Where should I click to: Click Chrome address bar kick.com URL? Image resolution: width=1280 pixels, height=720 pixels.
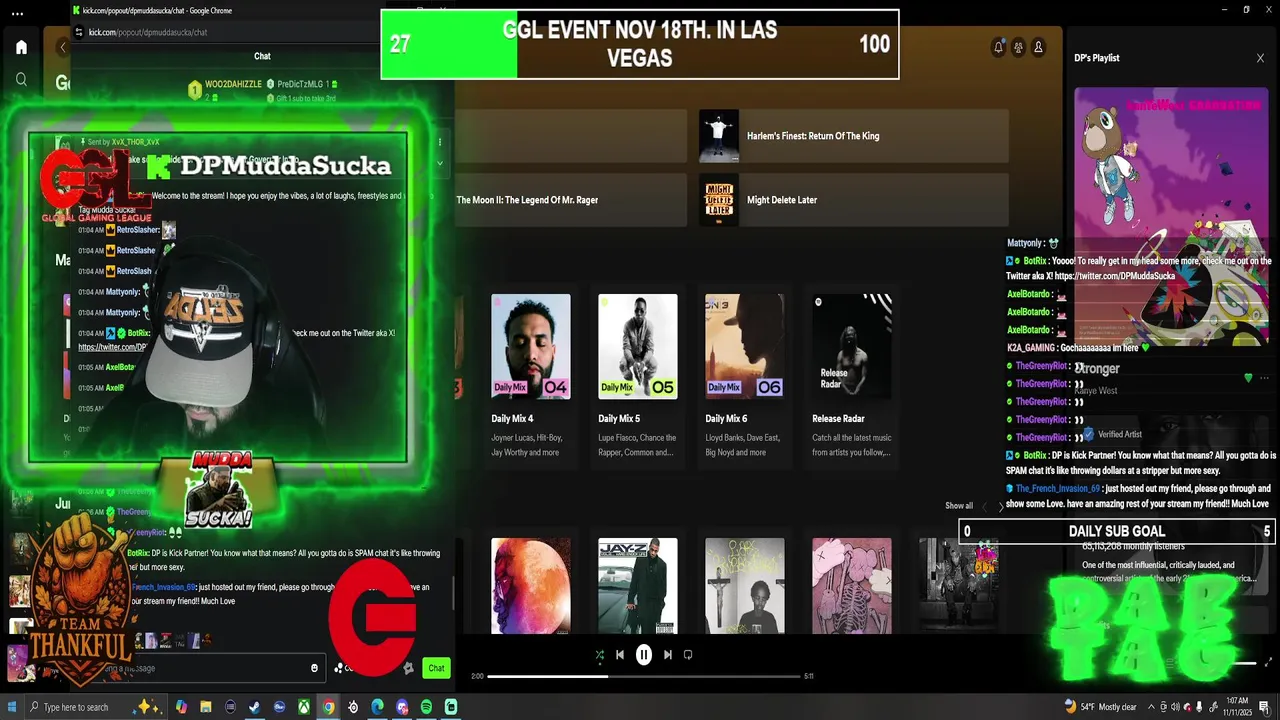[x=148, y=32]
